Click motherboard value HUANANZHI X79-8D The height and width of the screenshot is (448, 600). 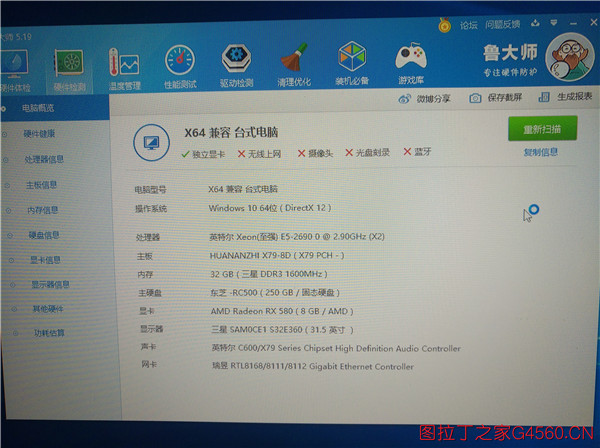coord(277,255)
